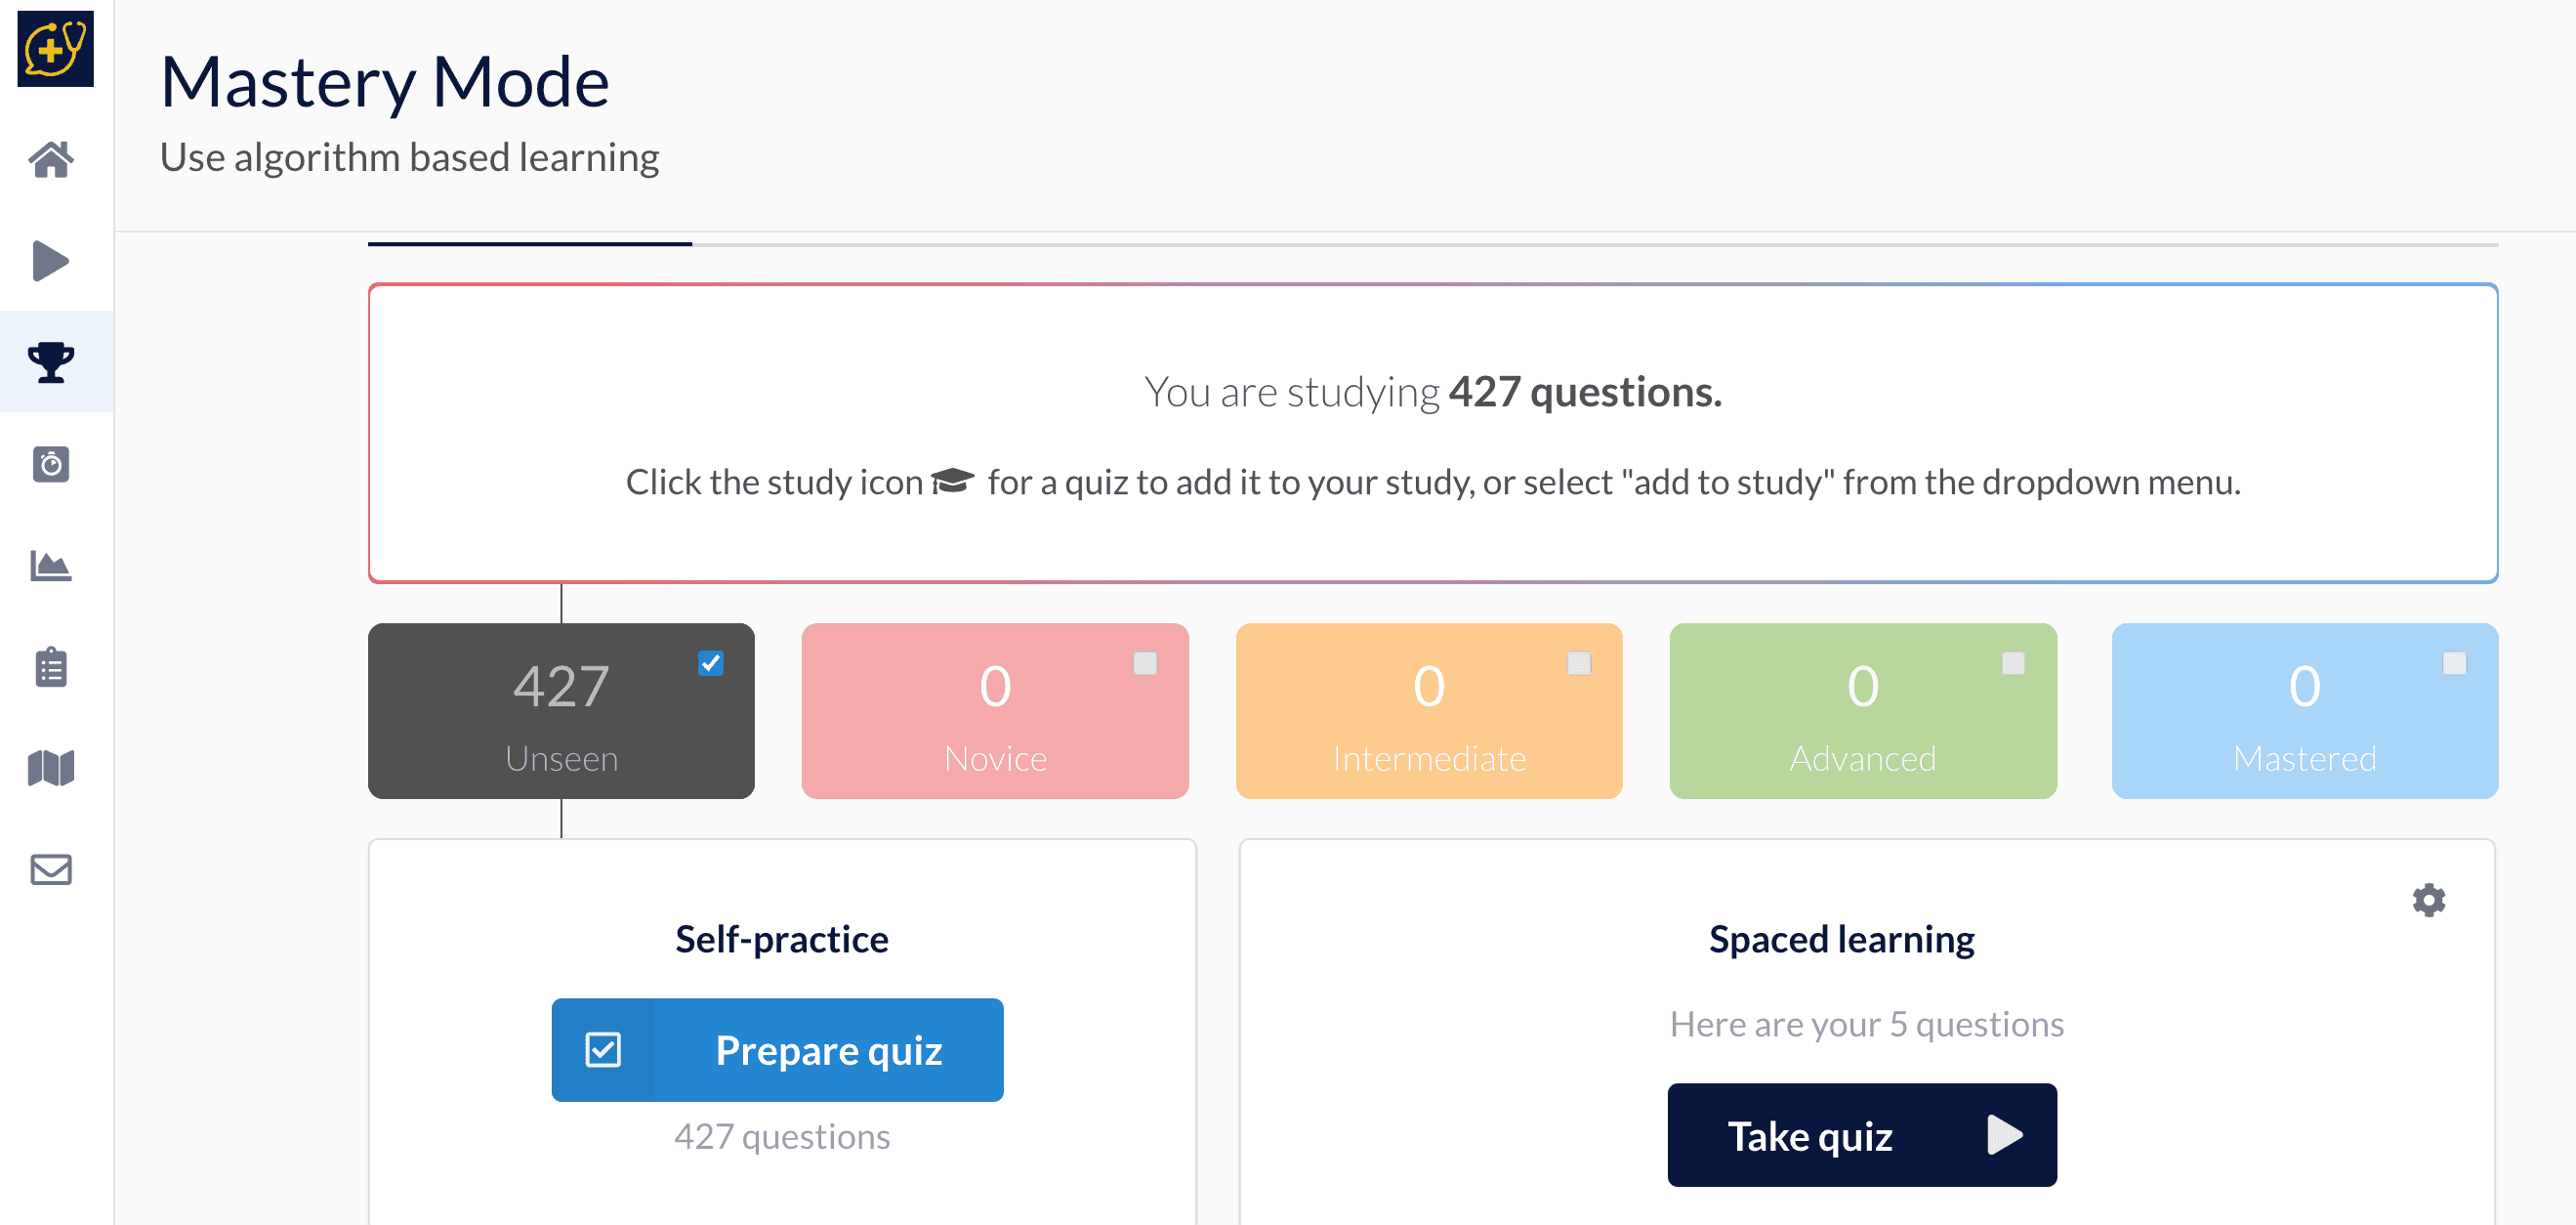Open the area chart statistics icon
The image size is (2576, 1225).
(51, 566)
